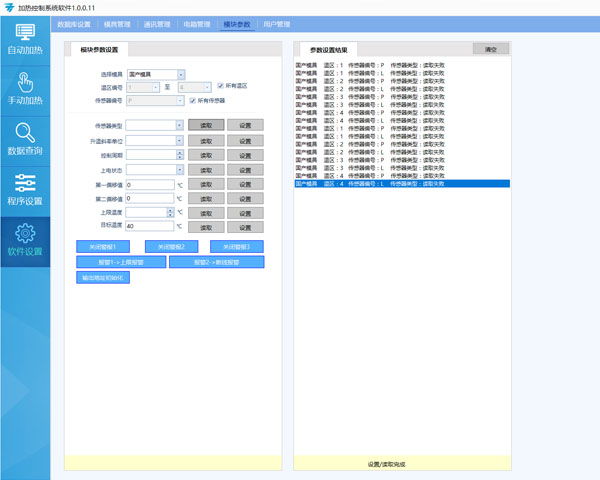Toggle the 所有传感器 checkbox
Image resolution: width=600 pixels, height=480 pixels.
click(192, 100)
